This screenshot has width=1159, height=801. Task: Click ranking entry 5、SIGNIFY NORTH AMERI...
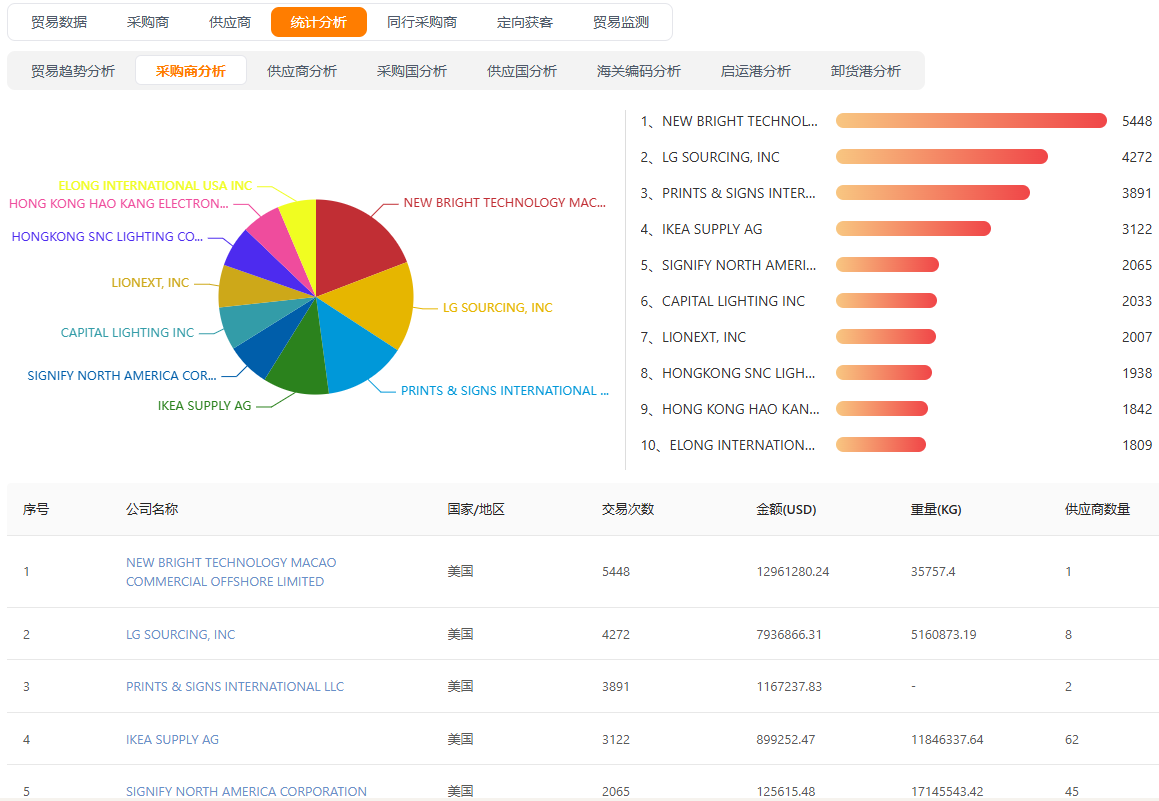(x=728, y=265)
